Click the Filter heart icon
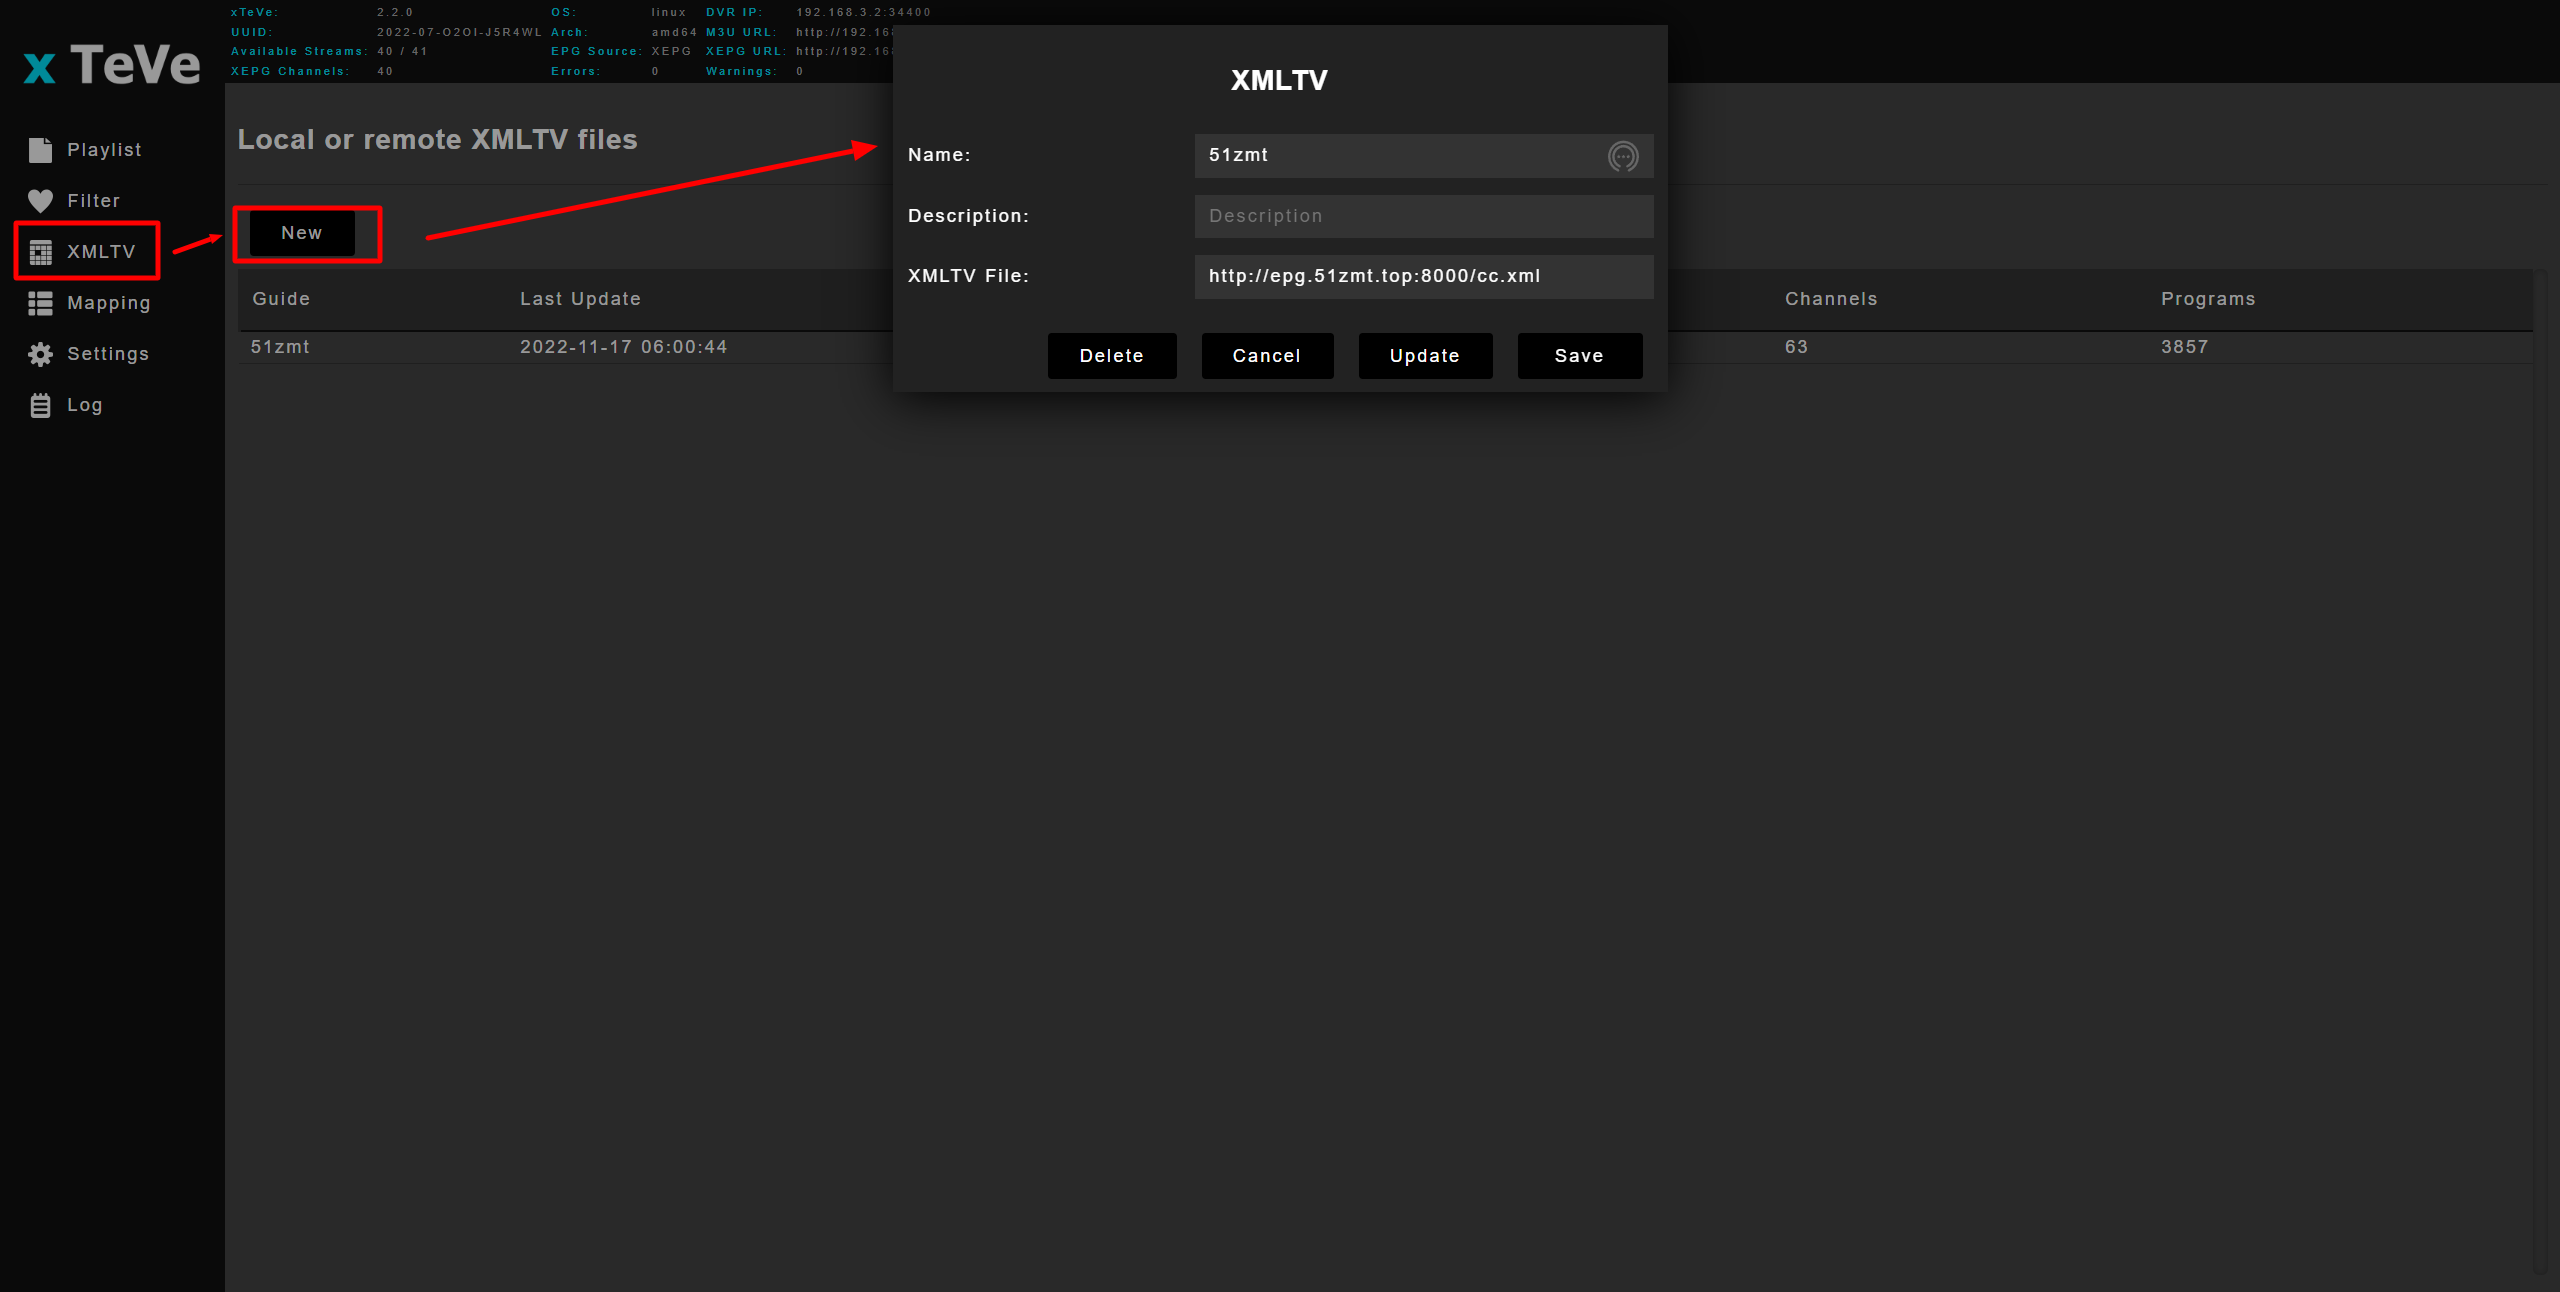The width and height of the screenshot is (2560, 1292). [40, 201]
